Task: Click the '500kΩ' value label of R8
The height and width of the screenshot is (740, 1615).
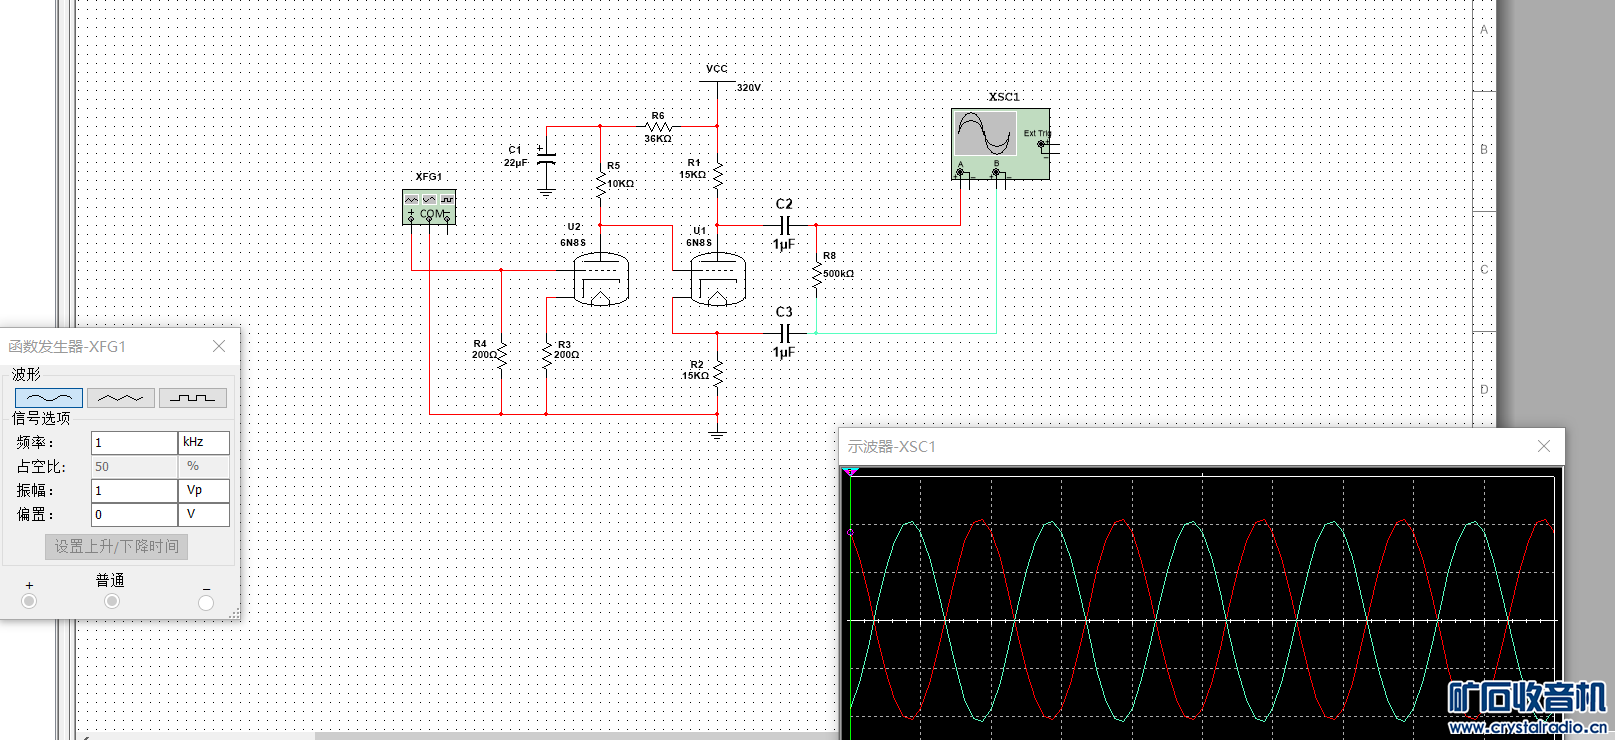Action: [x=839, y=274]
